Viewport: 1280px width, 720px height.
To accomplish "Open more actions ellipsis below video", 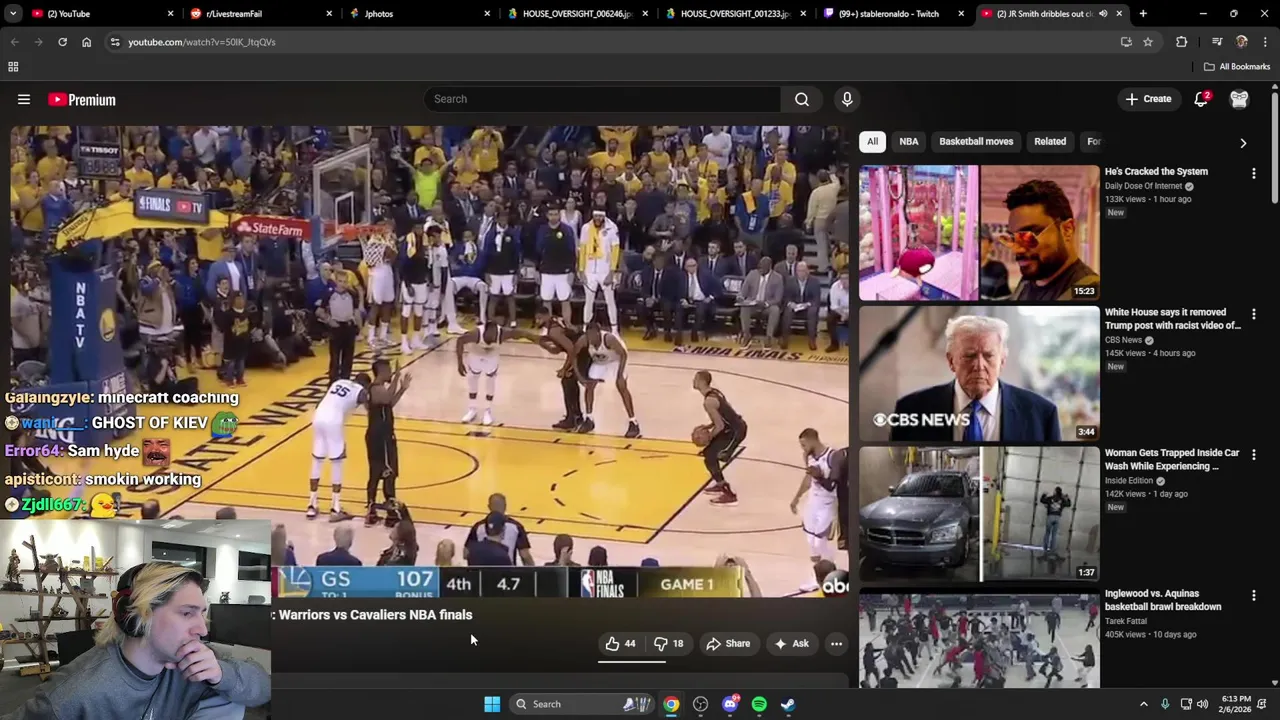I will pyautogui.click(x=836, y=643).
